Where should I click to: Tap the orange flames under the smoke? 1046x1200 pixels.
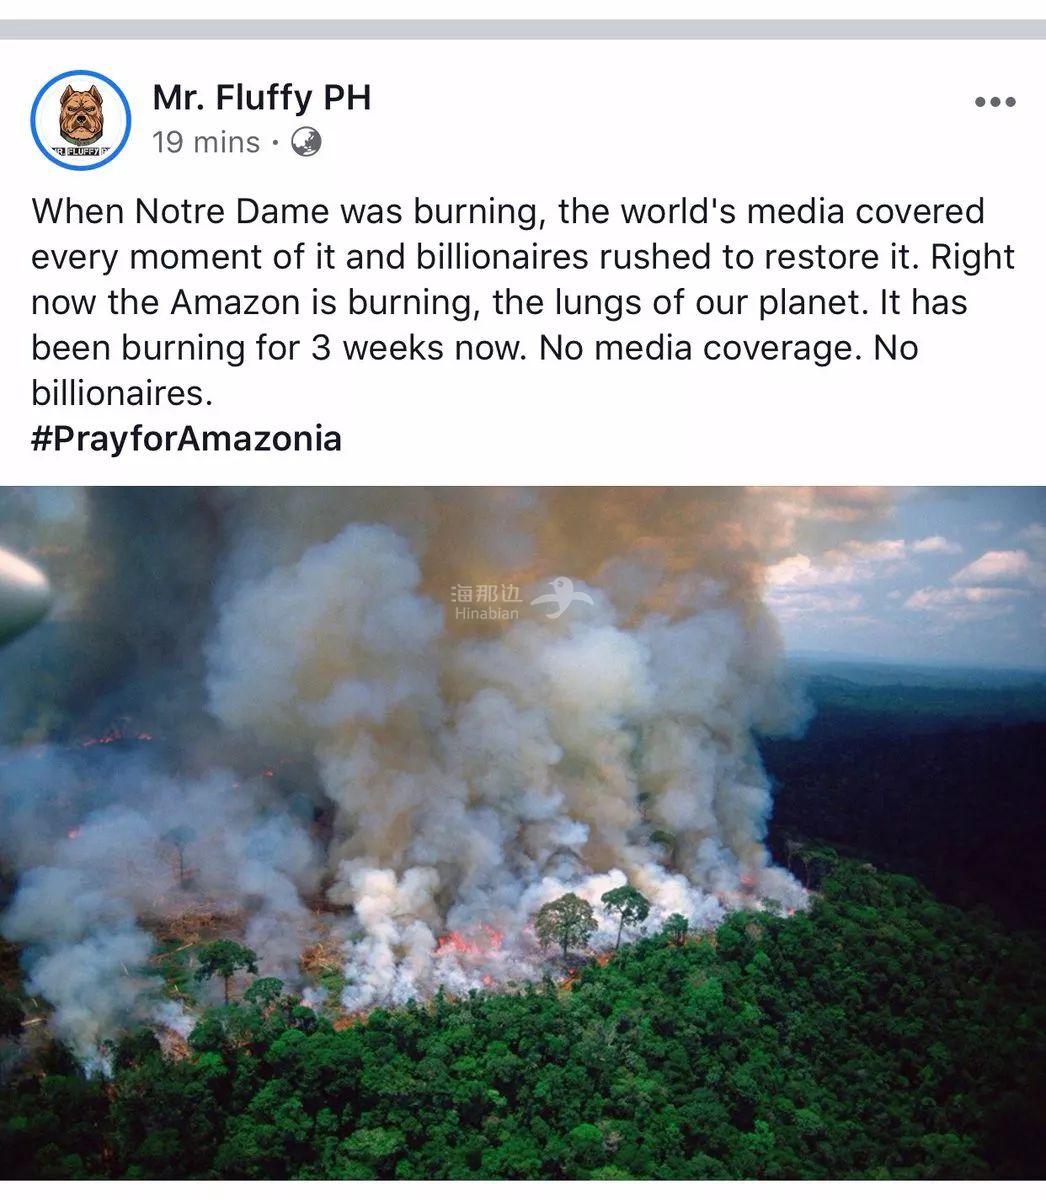click(470, 941)
